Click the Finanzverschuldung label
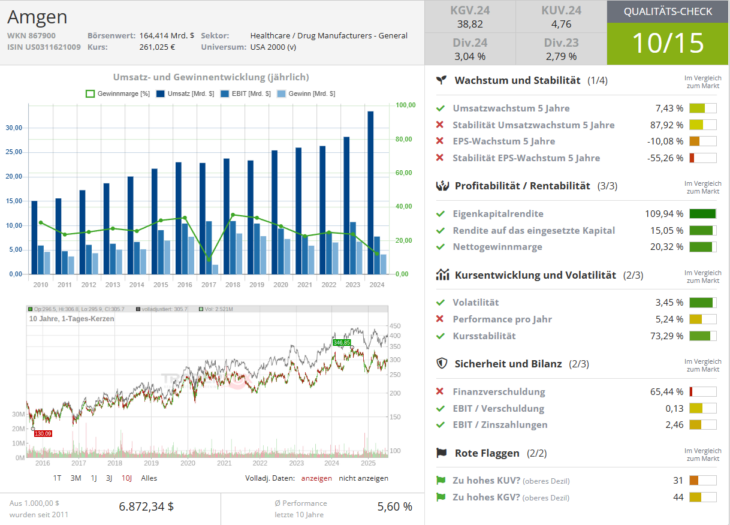 point(499,391)
